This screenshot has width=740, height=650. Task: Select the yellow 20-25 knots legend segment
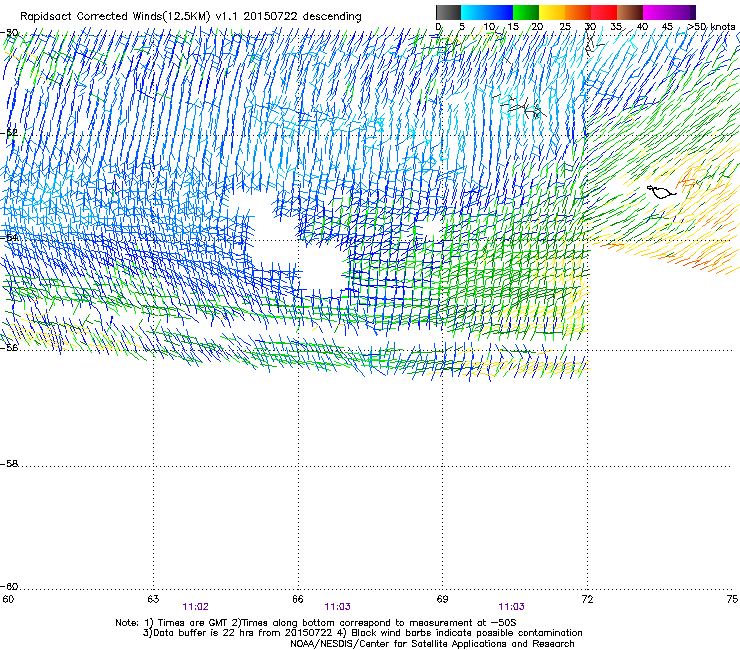point(552,12)
